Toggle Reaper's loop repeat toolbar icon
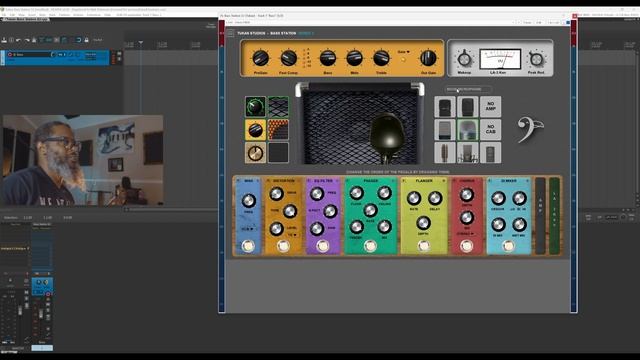Image resolution: width=640 pixels, height=360 pixels. [x=78, y=40]
